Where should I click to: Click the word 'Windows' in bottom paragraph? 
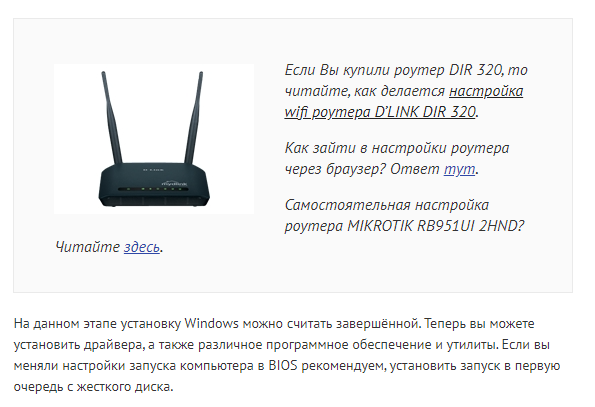[211, 324]
